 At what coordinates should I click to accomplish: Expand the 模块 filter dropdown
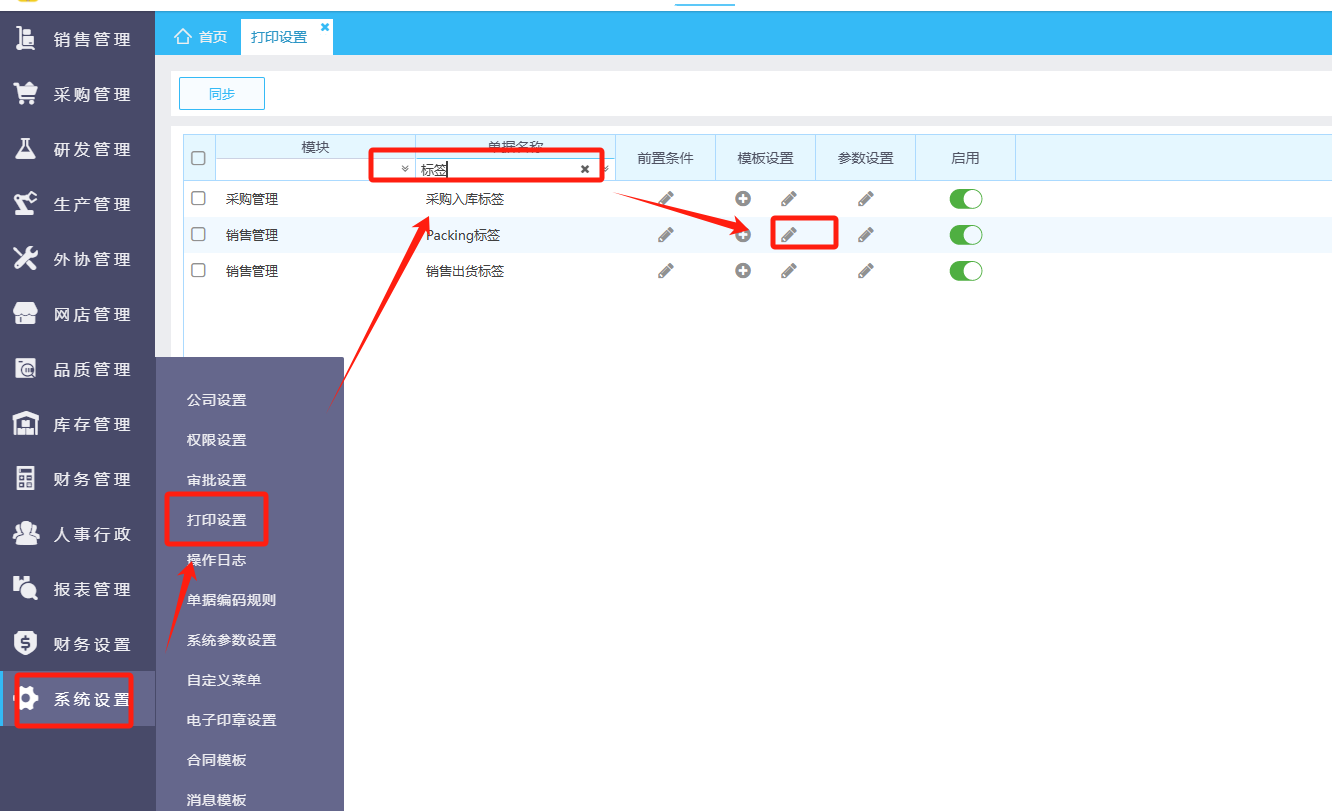coord(405,169)
